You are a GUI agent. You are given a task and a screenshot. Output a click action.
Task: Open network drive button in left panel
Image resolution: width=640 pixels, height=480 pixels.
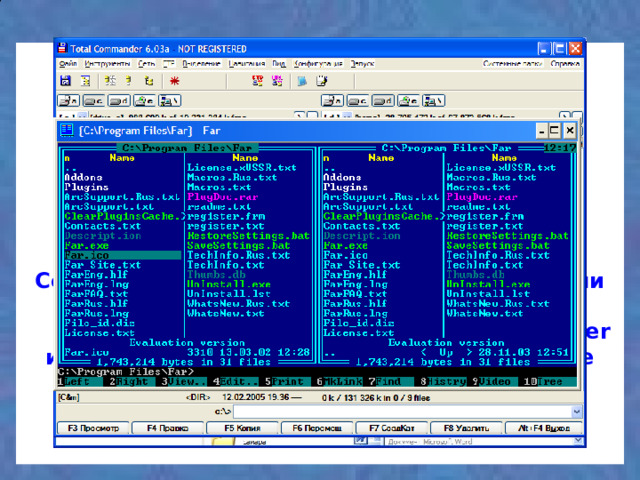pos(170,100)
